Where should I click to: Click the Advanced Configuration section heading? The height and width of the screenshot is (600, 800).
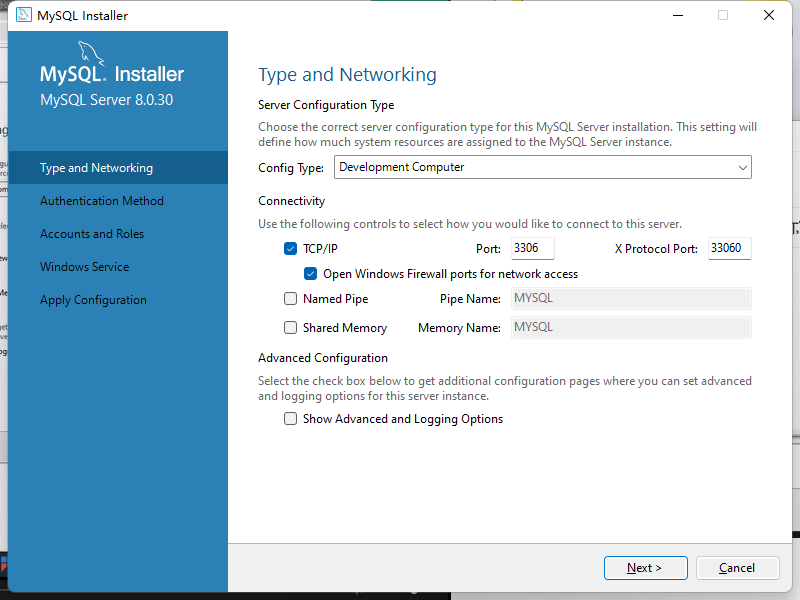[x=323, y=358]
